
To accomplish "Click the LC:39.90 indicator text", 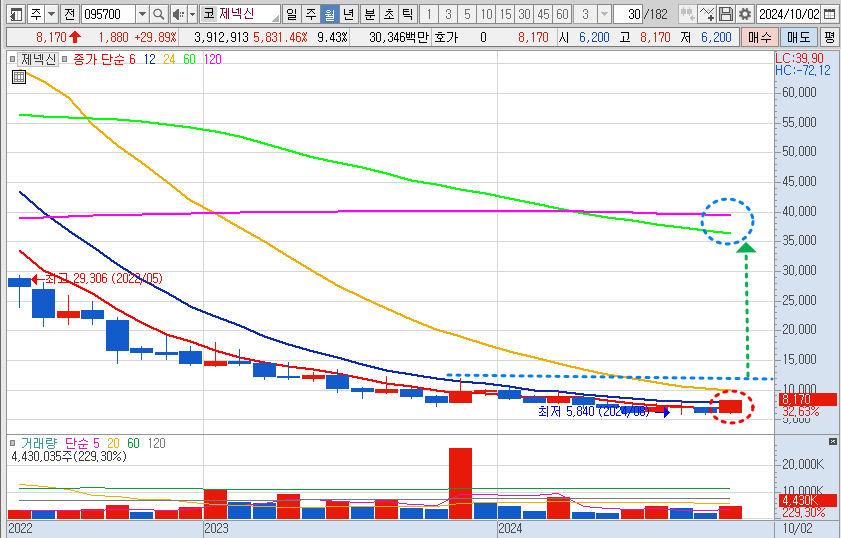I will click(x=799, y=58).
